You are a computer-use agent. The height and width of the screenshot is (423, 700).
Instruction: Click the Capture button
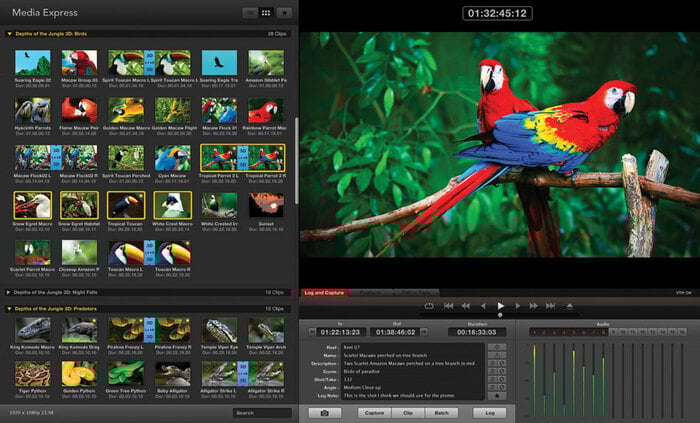(375, 413)
